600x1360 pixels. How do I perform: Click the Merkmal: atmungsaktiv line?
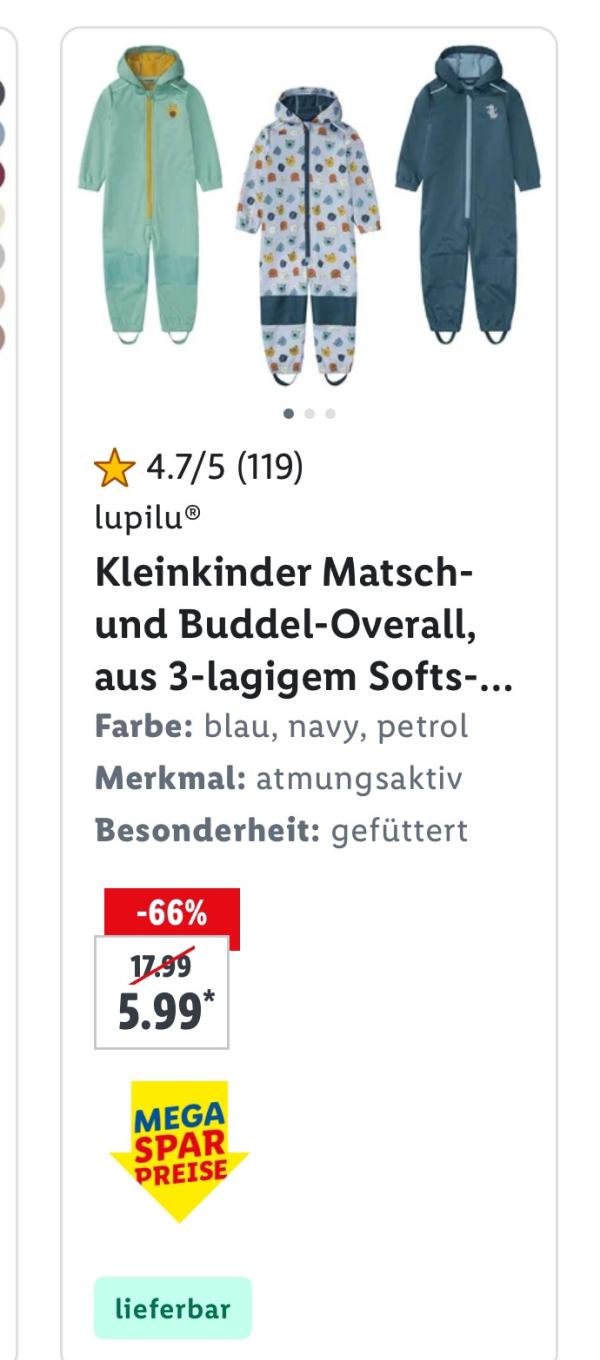278,778
